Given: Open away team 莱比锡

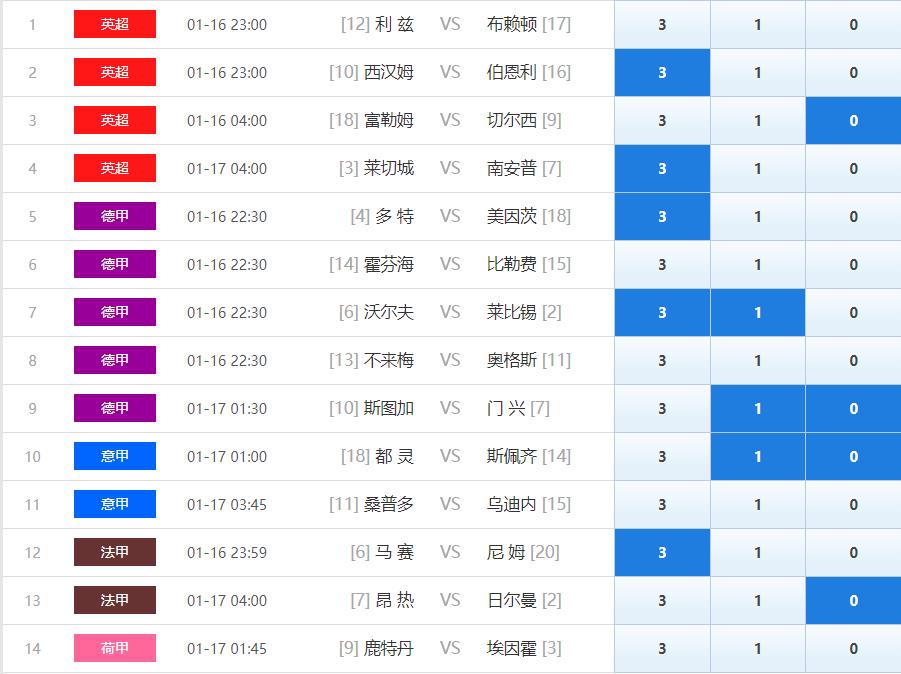Looking at the screenshot, I should pyautogui.click(x=511, y=312).
